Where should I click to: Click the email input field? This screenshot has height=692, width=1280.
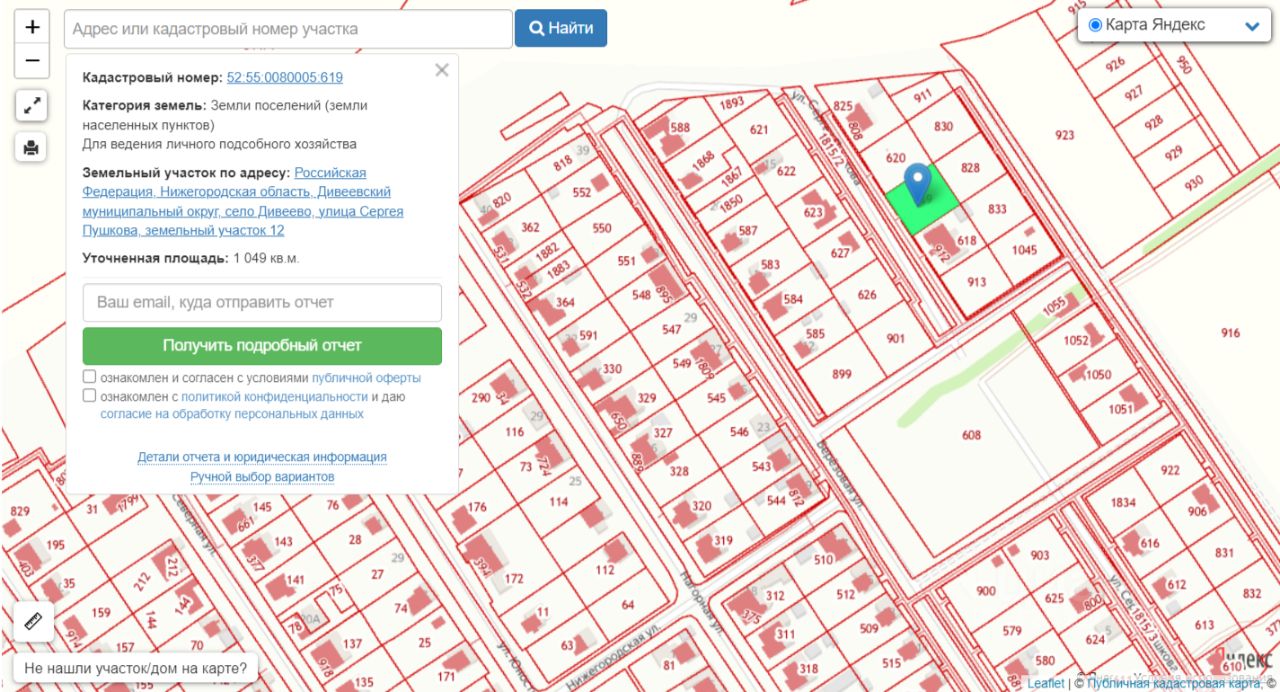pos(262,302)
